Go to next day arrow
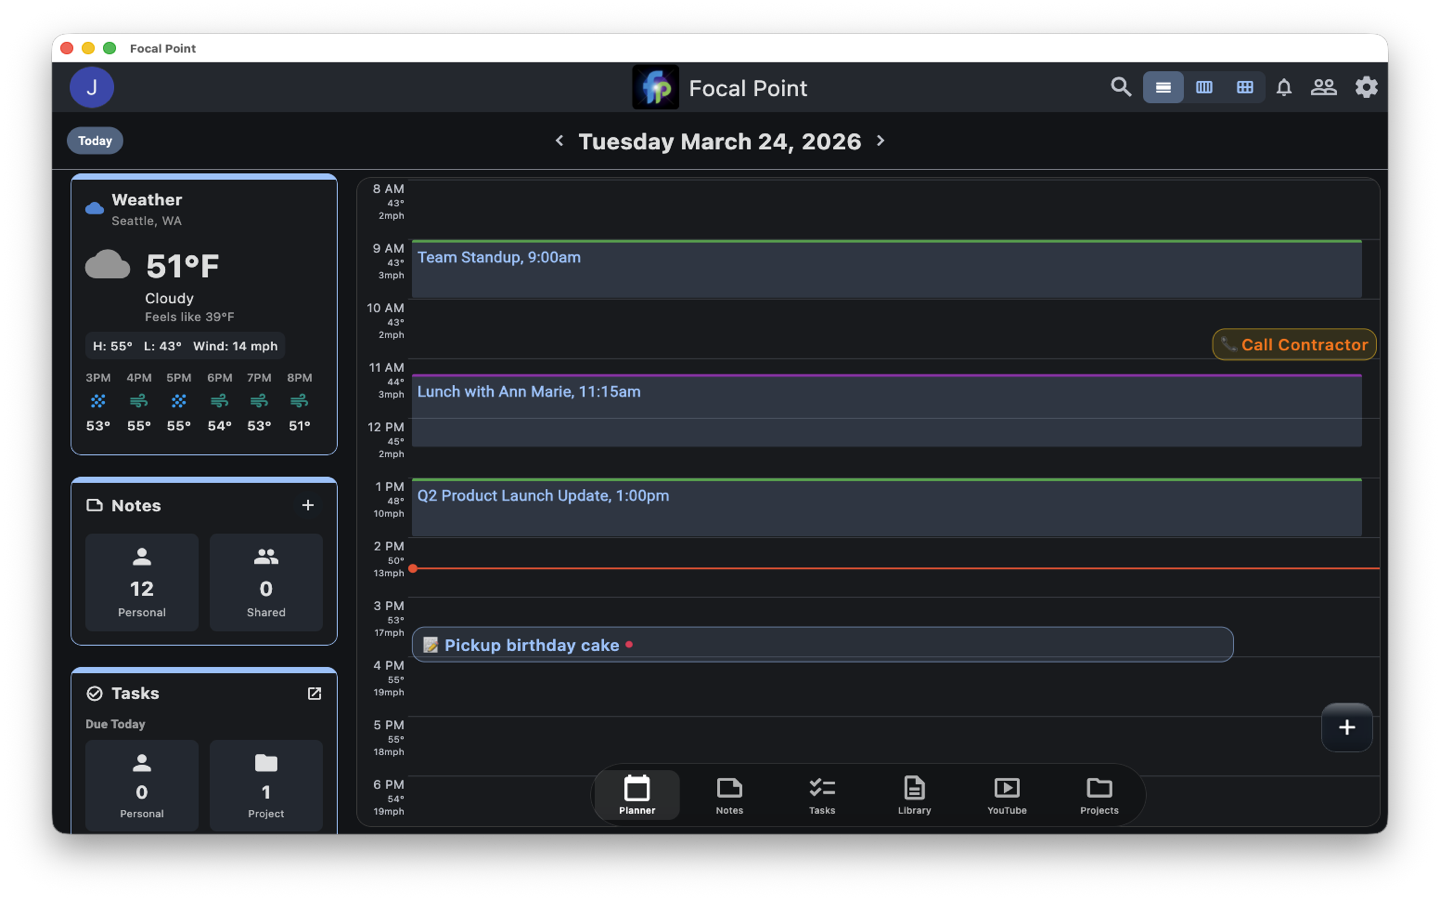Screen dimensions: 1440x900 (881, 141)
